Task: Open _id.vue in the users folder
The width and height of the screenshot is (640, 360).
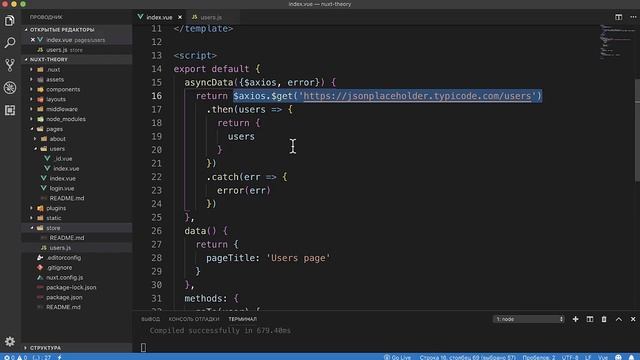Action: 63,159
